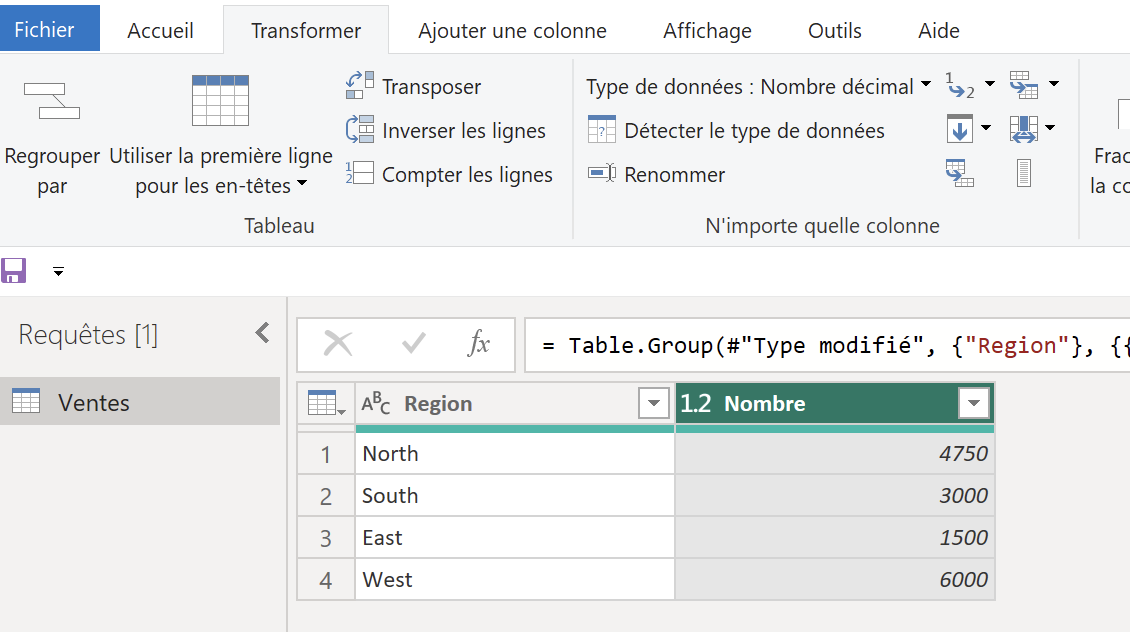Image resolution: width=1130 pixels, height=632 pixels.
Task: Open the Ajouter une colonne tab
Action: [512, 30]
